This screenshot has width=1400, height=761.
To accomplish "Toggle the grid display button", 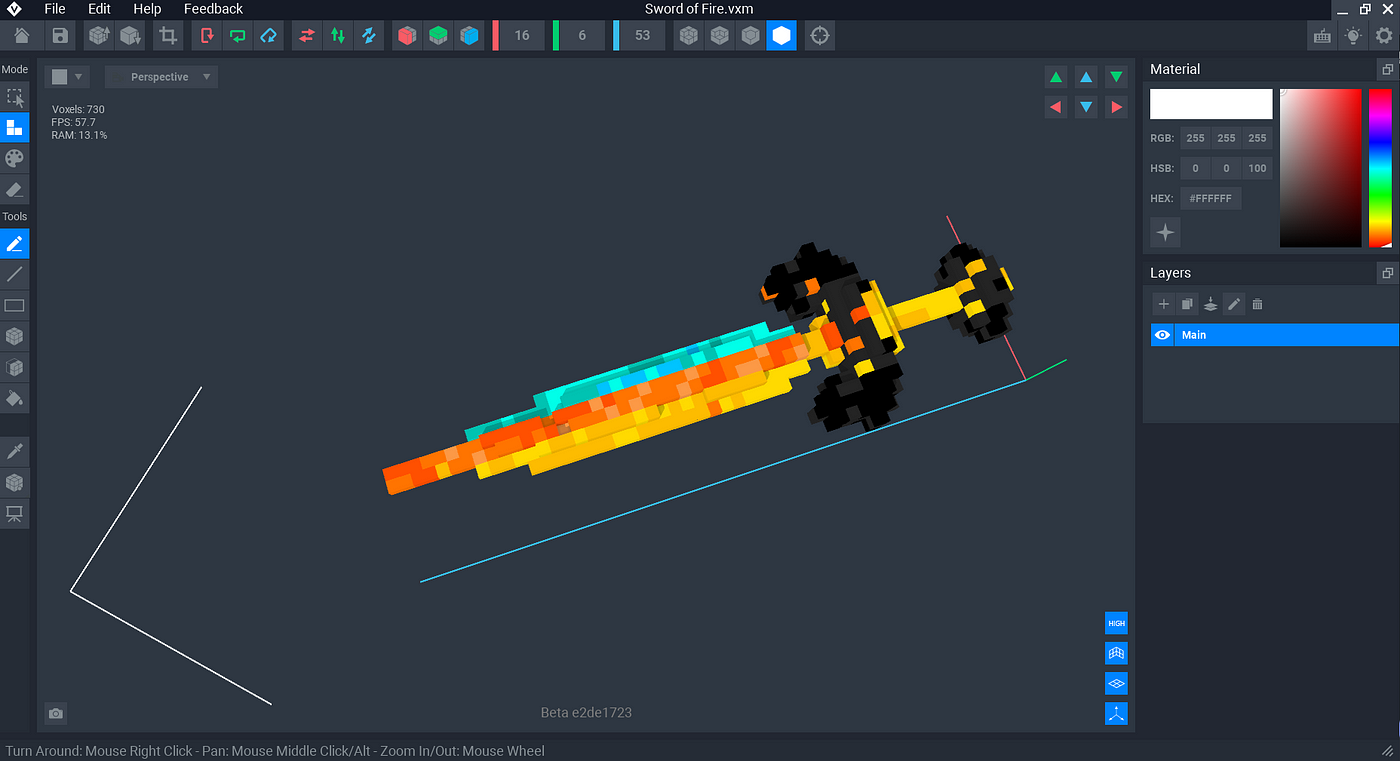I will pos(1116,653).
